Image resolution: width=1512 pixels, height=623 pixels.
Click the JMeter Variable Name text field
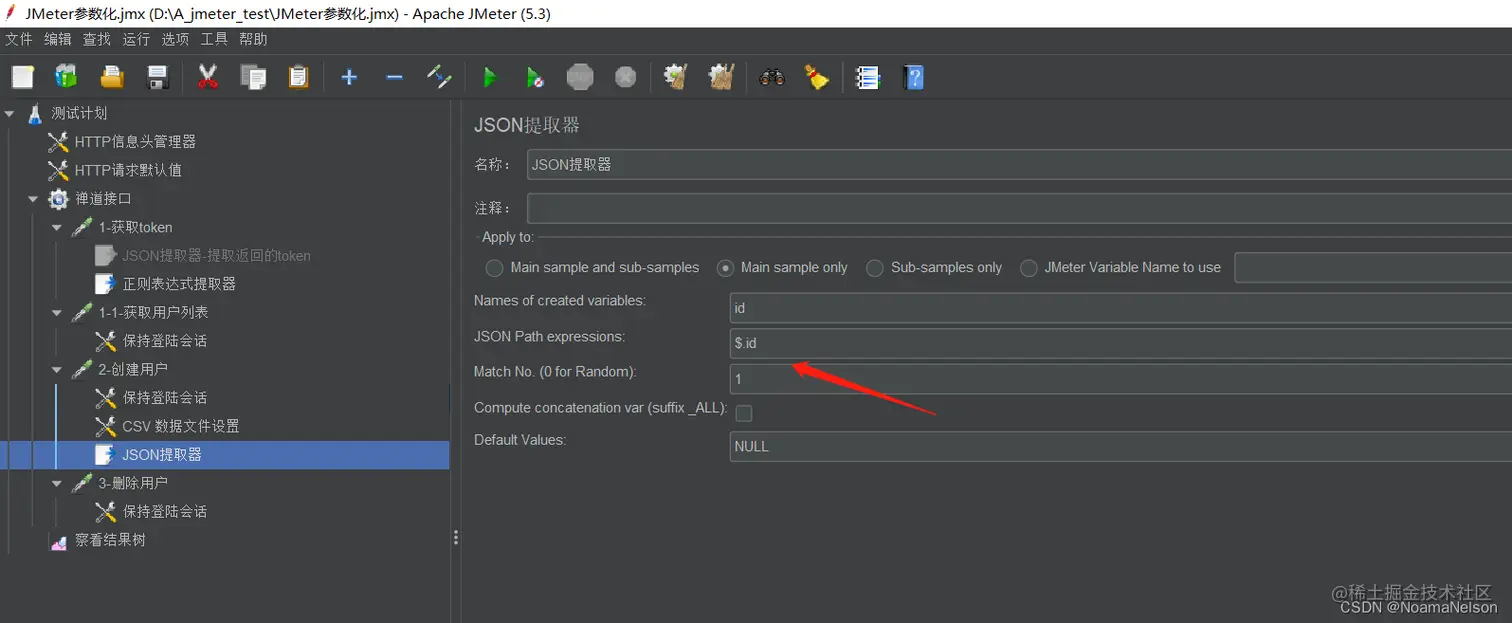click(1373, 268)
